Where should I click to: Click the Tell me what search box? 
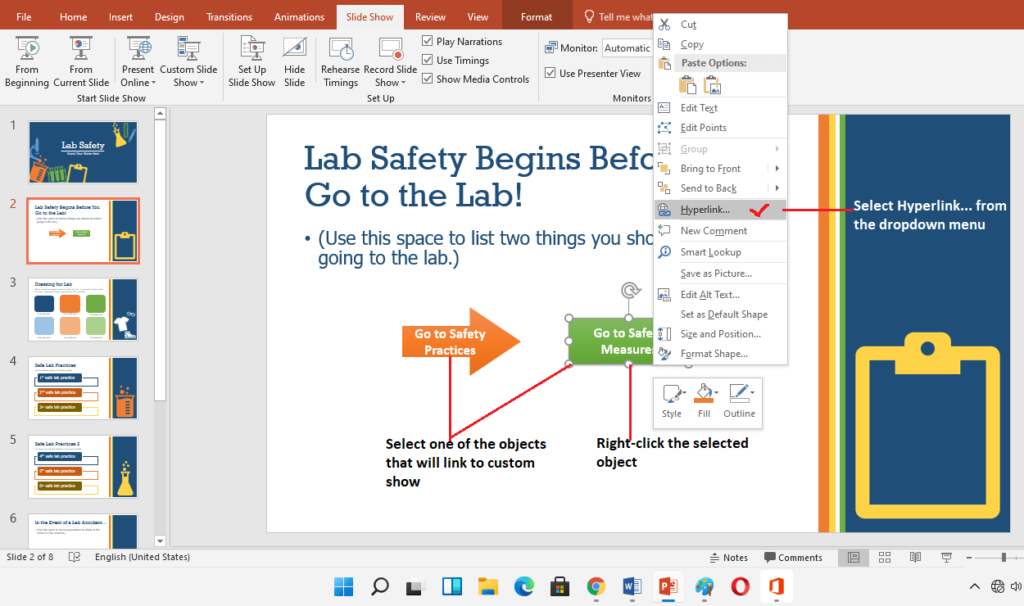point(618,17)
